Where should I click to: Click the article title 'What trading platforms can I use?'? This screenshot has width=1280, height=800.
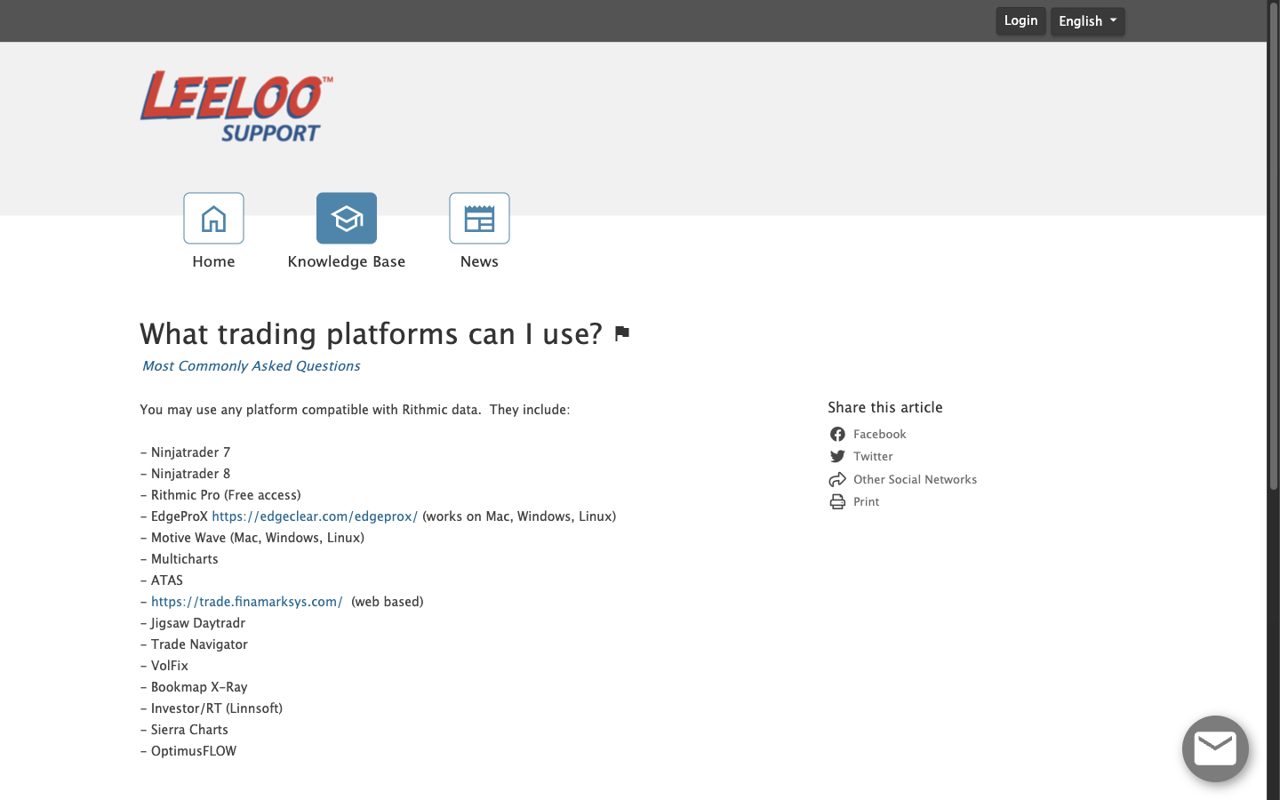pyautogui.click(x=371, y=333)
